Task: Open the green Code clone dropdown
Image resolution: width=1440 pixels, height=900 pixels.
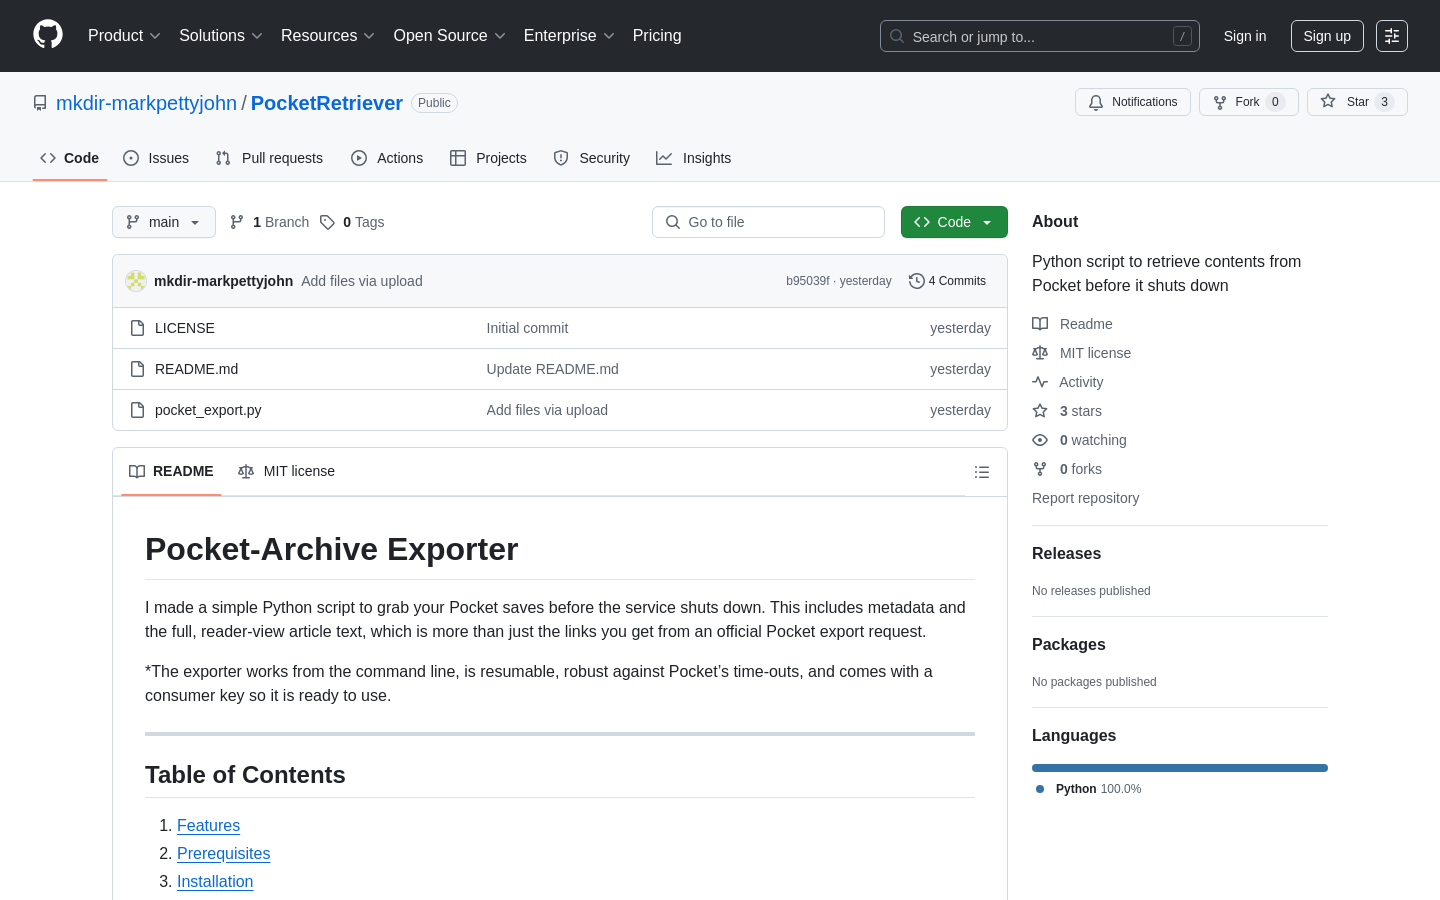Action: (954, 222)
